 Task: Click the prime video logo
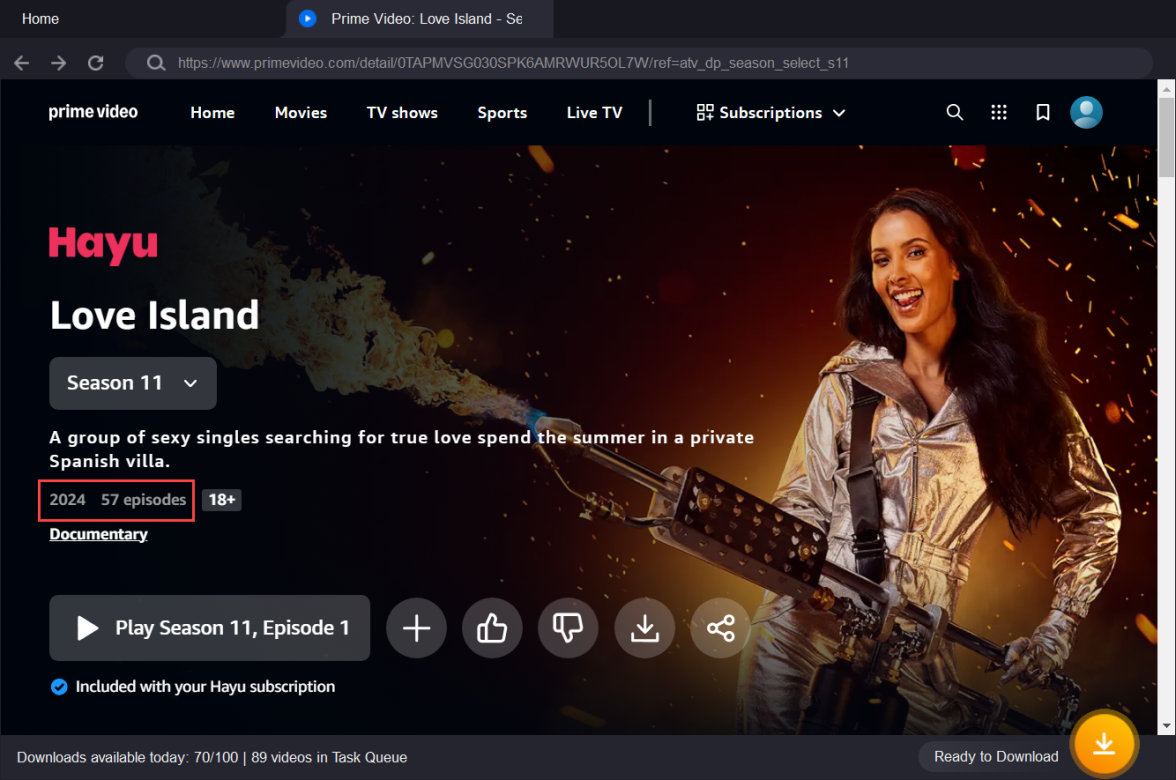coord(93,112)
